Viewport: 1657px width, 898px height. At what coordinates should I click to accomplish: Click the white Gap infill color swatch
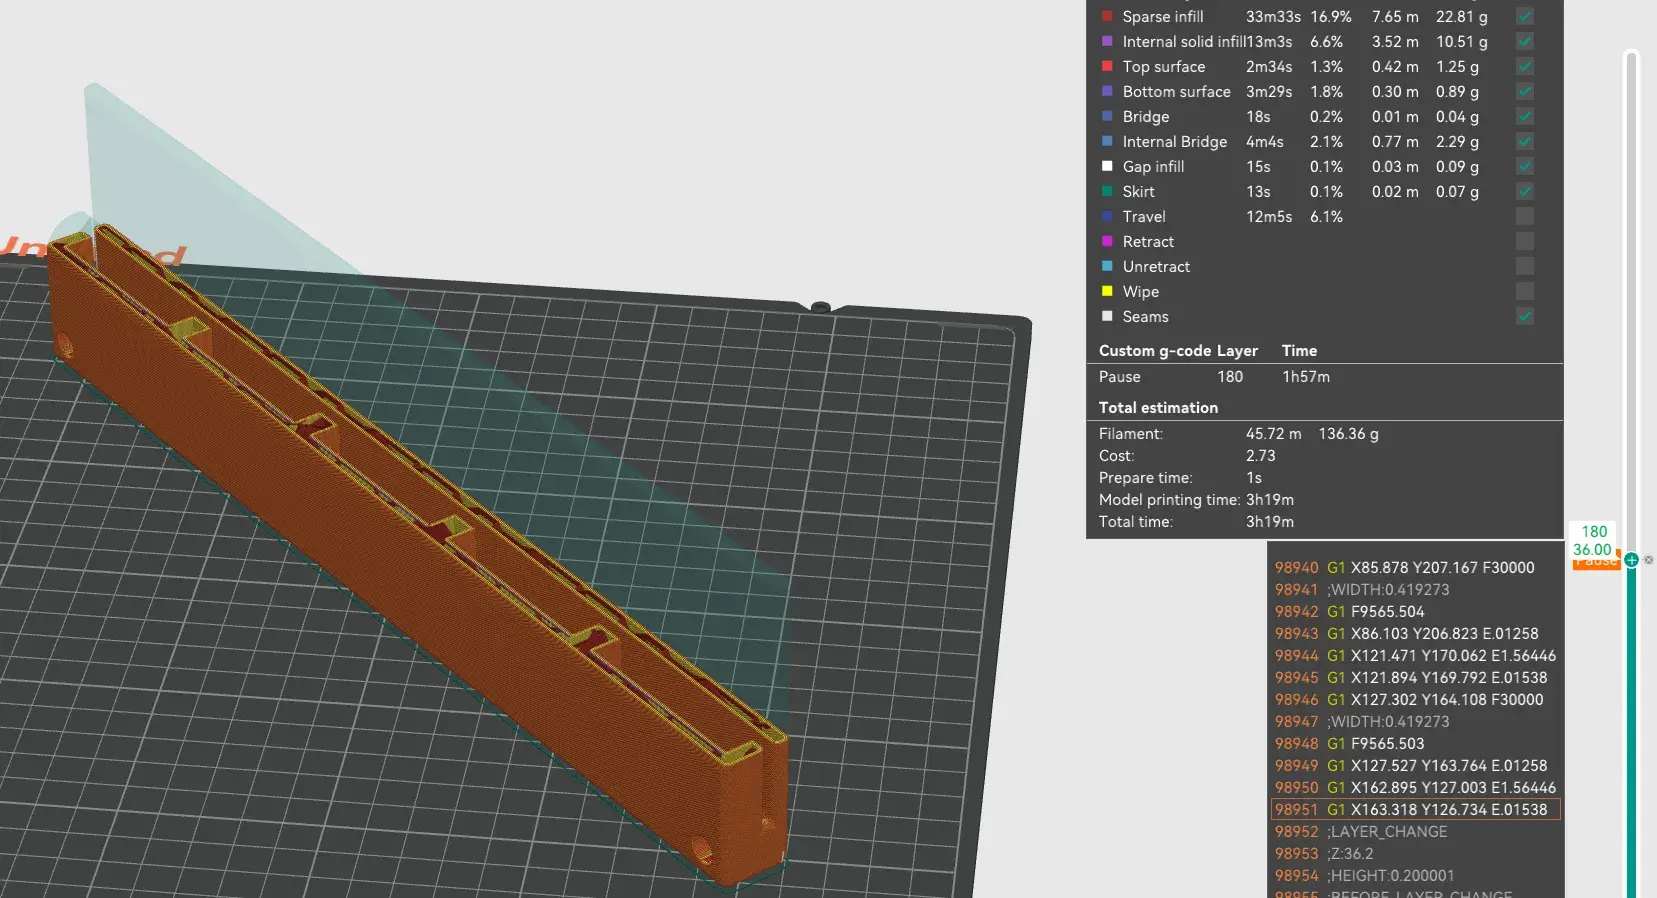coord(1107,166)
